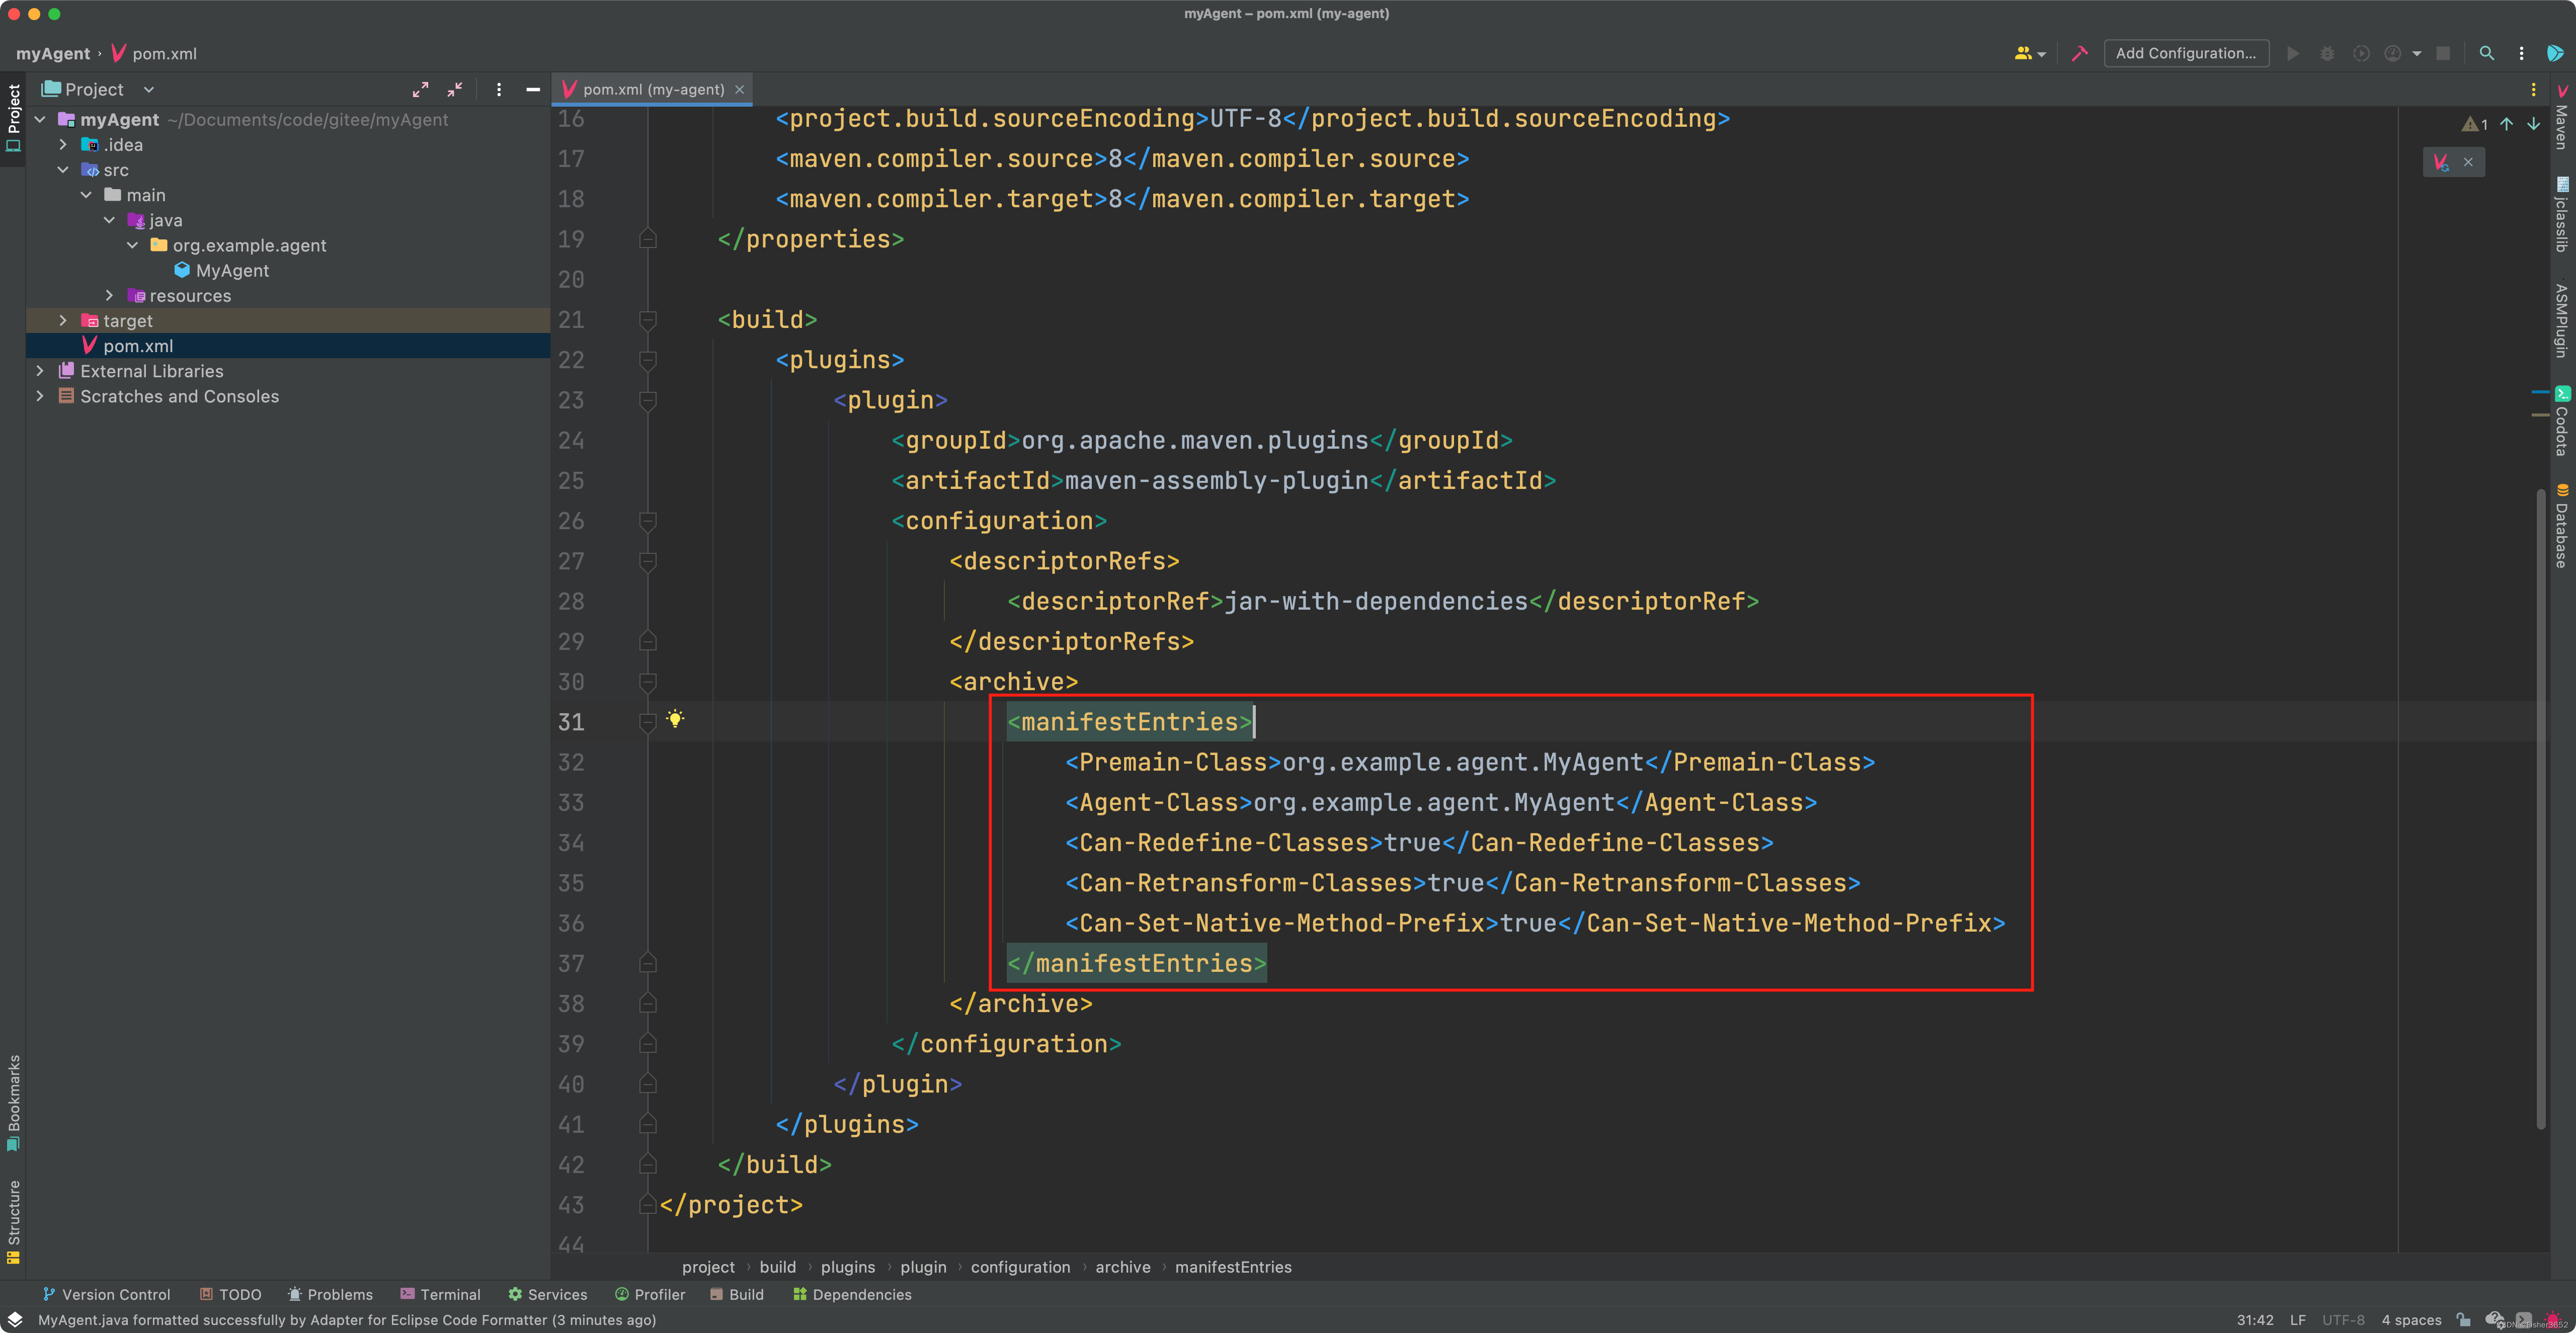Expand the resources folder
The width and height of the screenshot is (2576, 1333).
click(109, 296)
